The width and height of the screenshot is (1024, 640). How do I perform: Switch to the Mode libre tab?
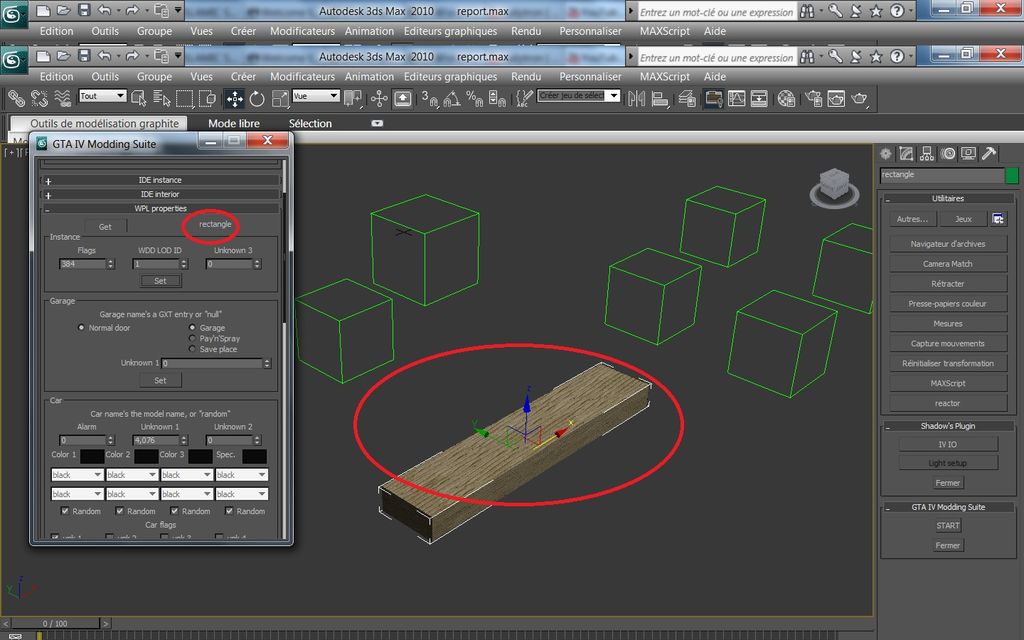pyautogui.click(x=234, y=123)
